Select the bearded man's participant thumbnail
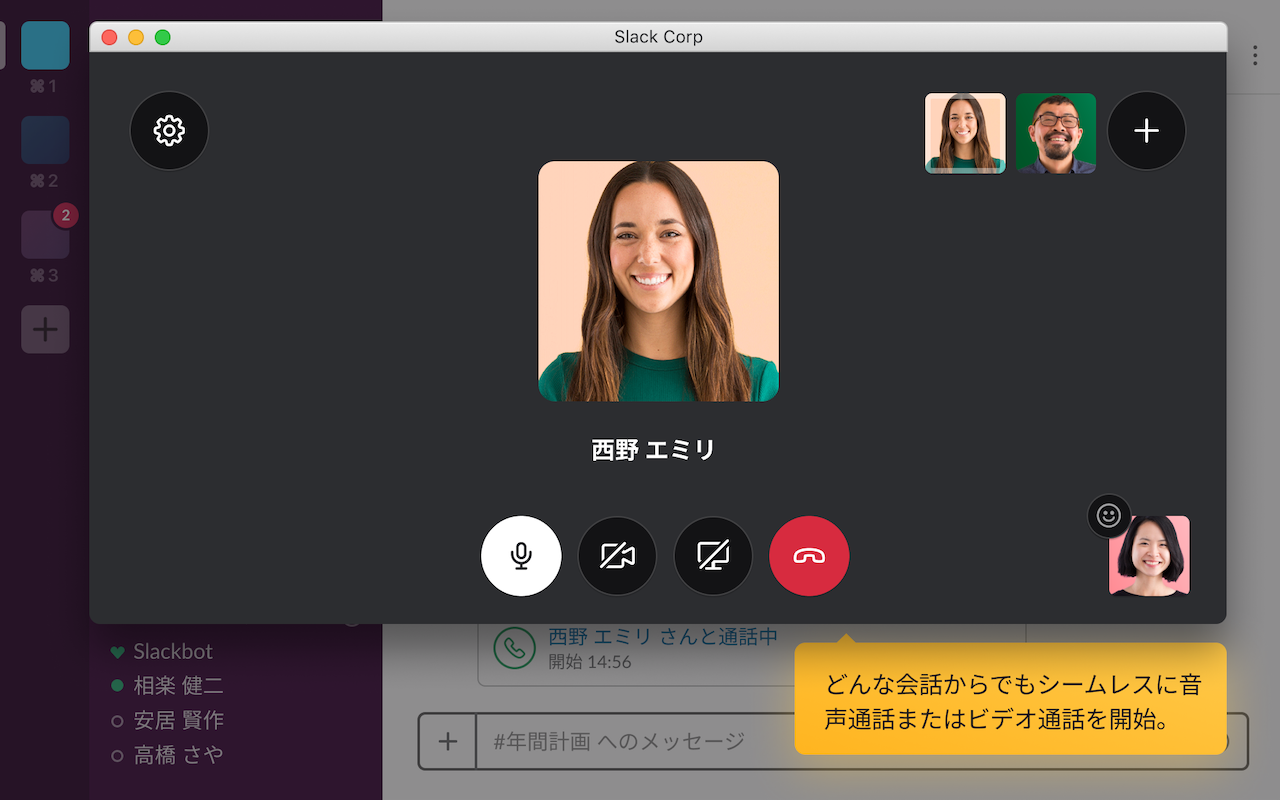 coord(1056,133)
